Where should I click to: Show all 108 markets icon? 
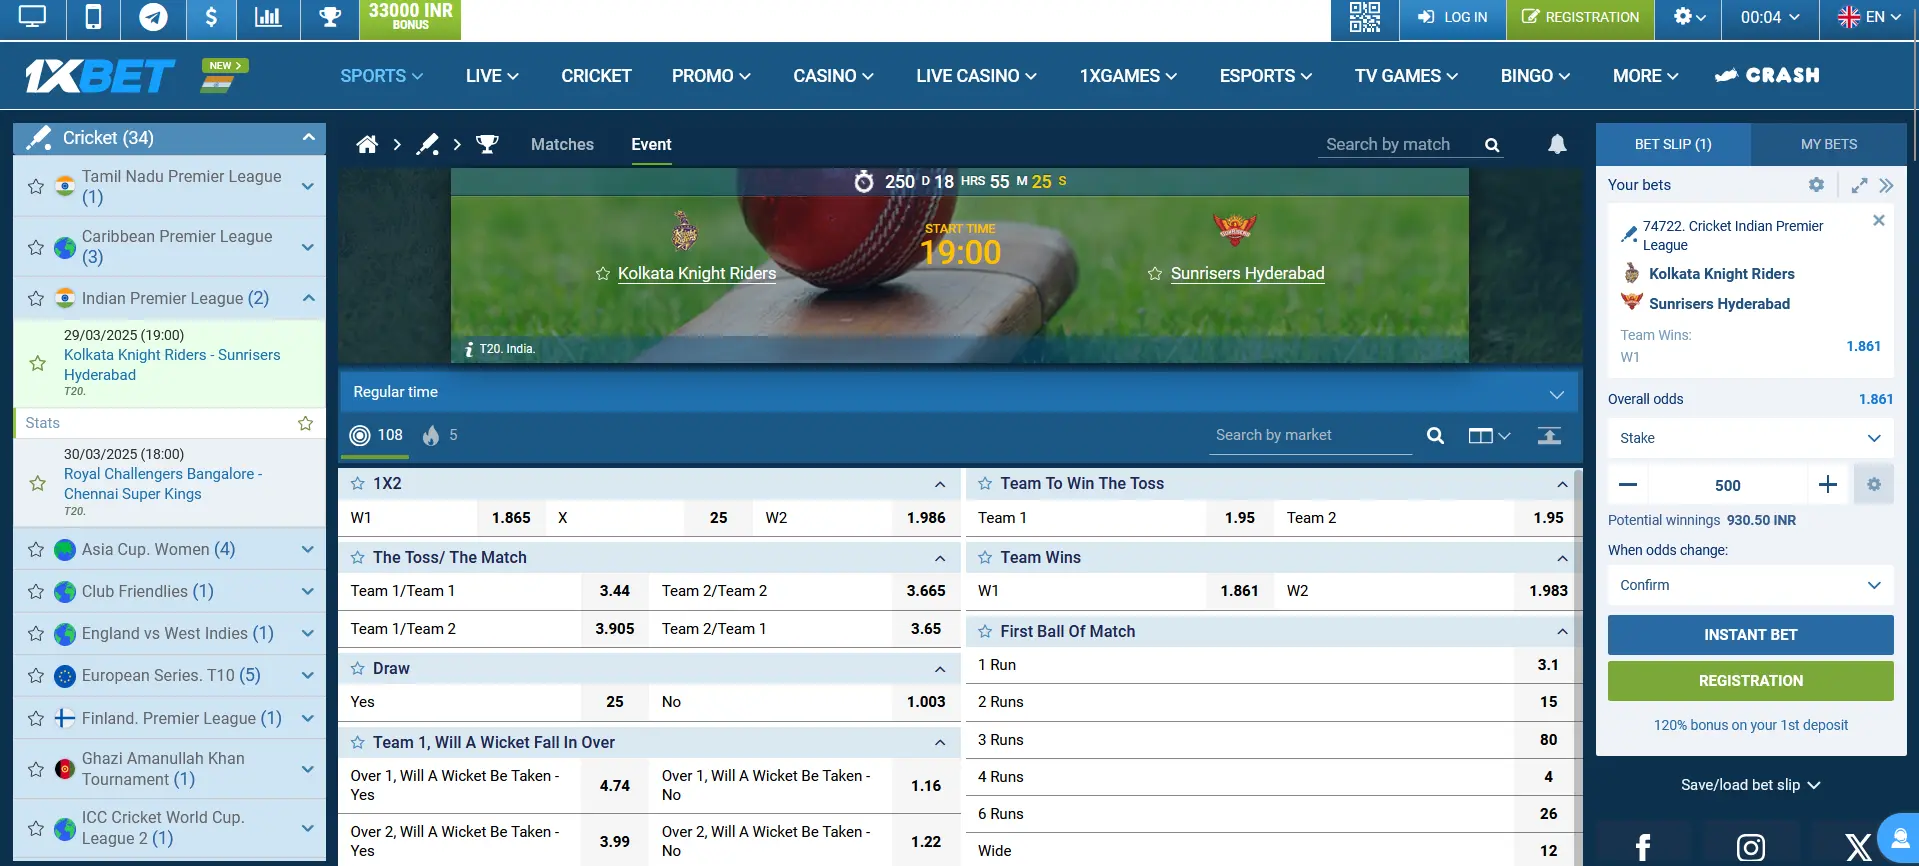click(x=360, y=436)
